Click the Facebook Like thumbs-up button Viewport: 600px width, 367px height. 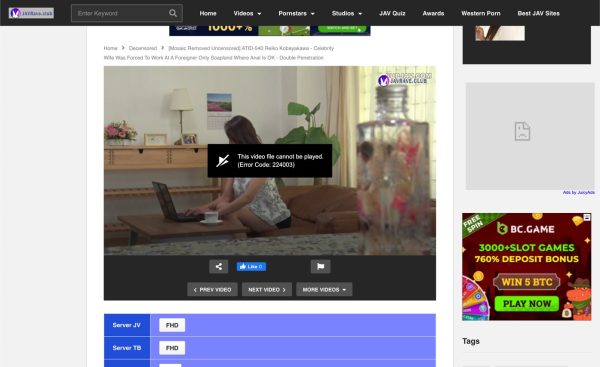pyautogui.click(x=251, y=267)
